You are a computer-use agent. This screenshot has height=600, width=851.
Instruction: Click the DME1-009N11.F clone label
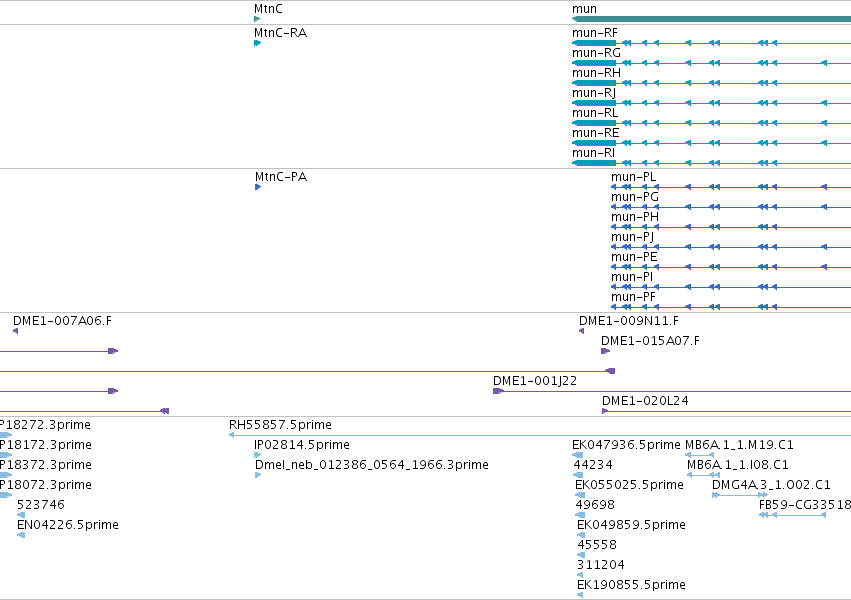[628, 321]
